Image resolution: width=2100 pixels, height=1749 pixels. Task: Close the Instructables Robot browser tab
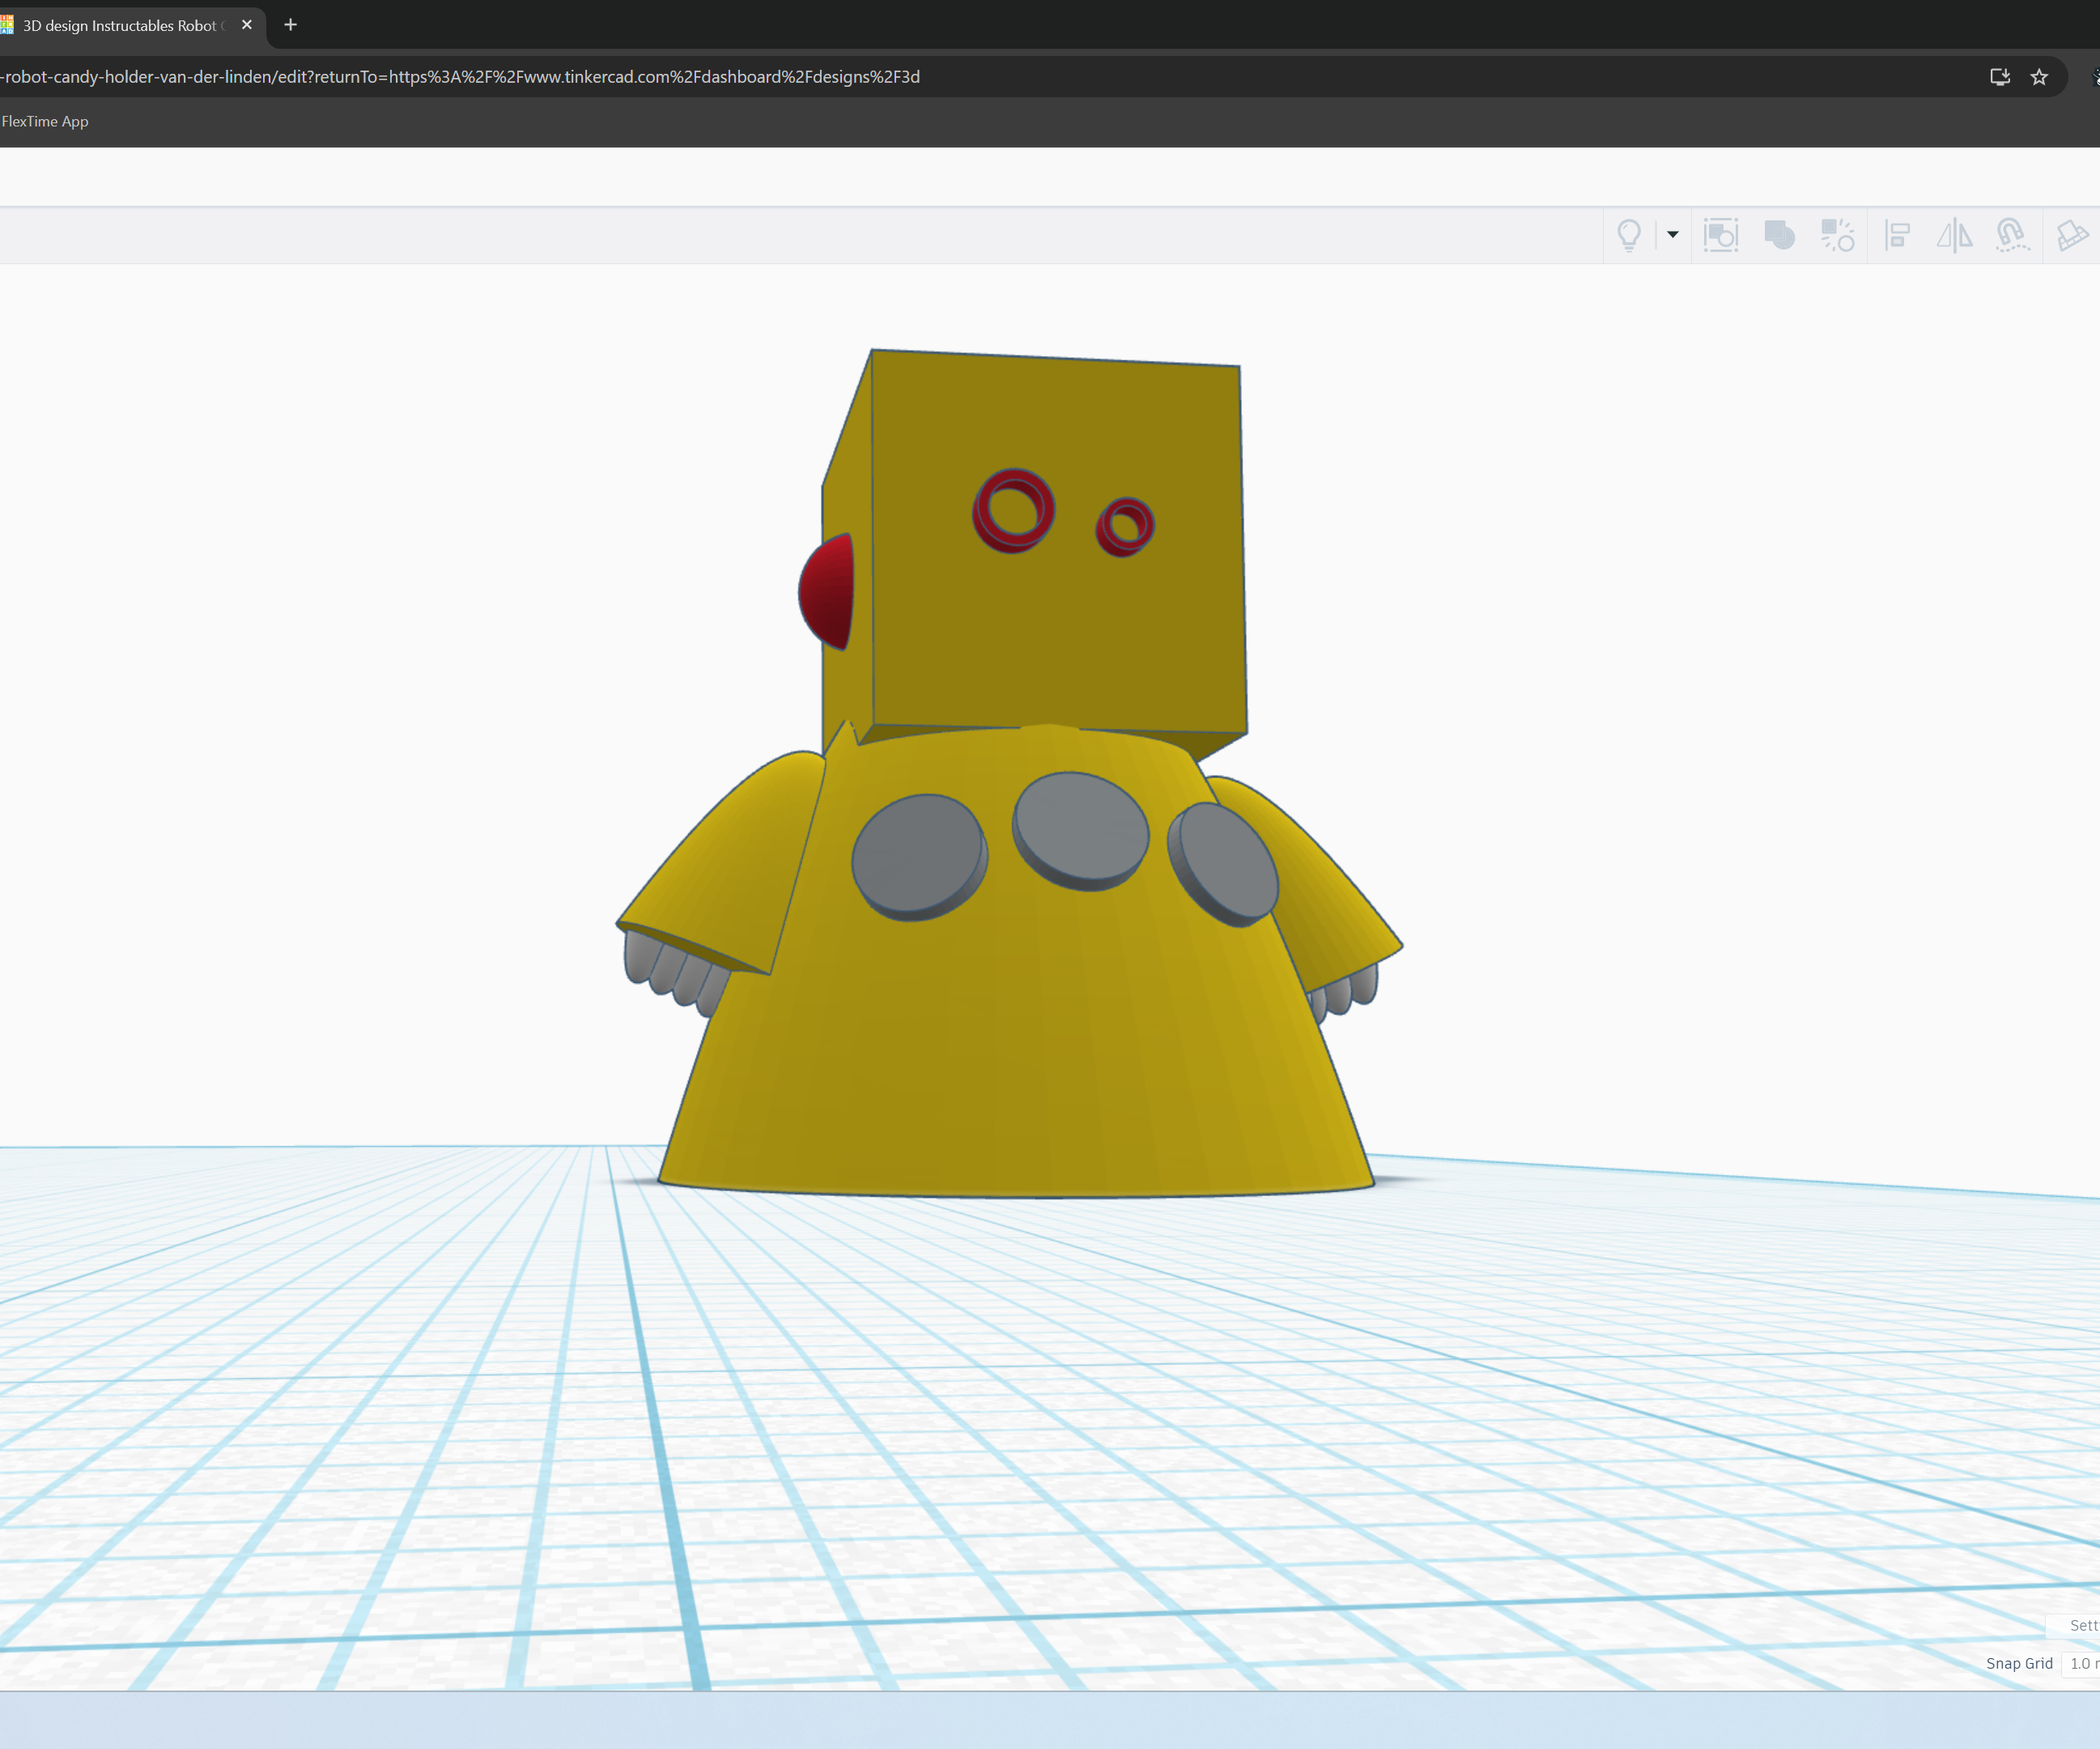pos(246,25)
